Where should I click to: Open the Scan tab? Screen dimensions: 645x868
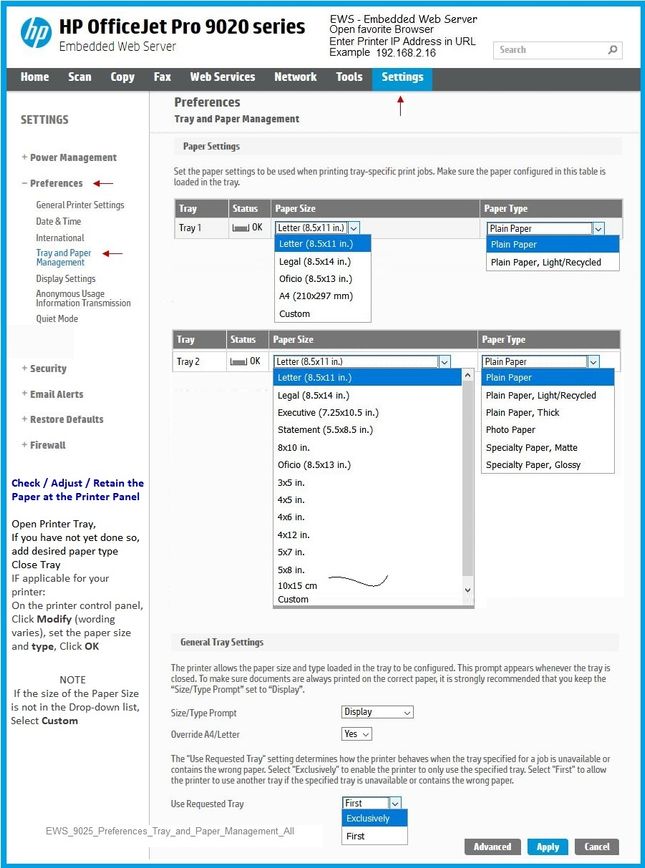(80, 78)
